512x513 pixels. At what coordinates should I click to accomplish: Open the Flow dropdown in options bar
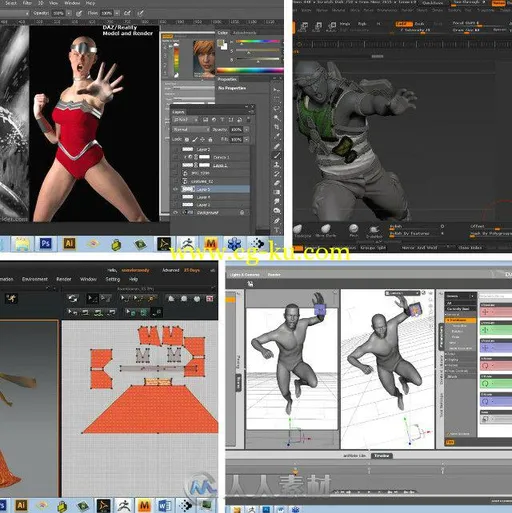117,13
